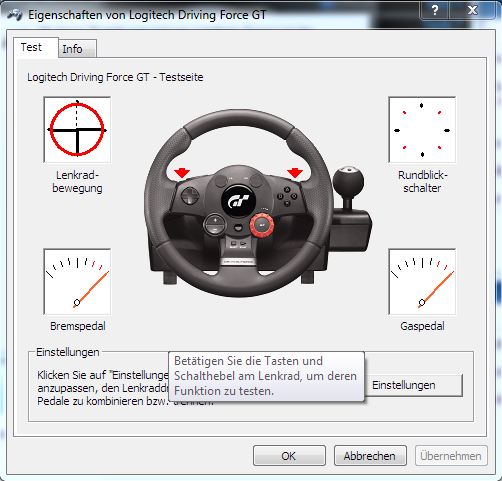
Task: Click the 'Gaspedal' label text
Action: tap(422, 326)
